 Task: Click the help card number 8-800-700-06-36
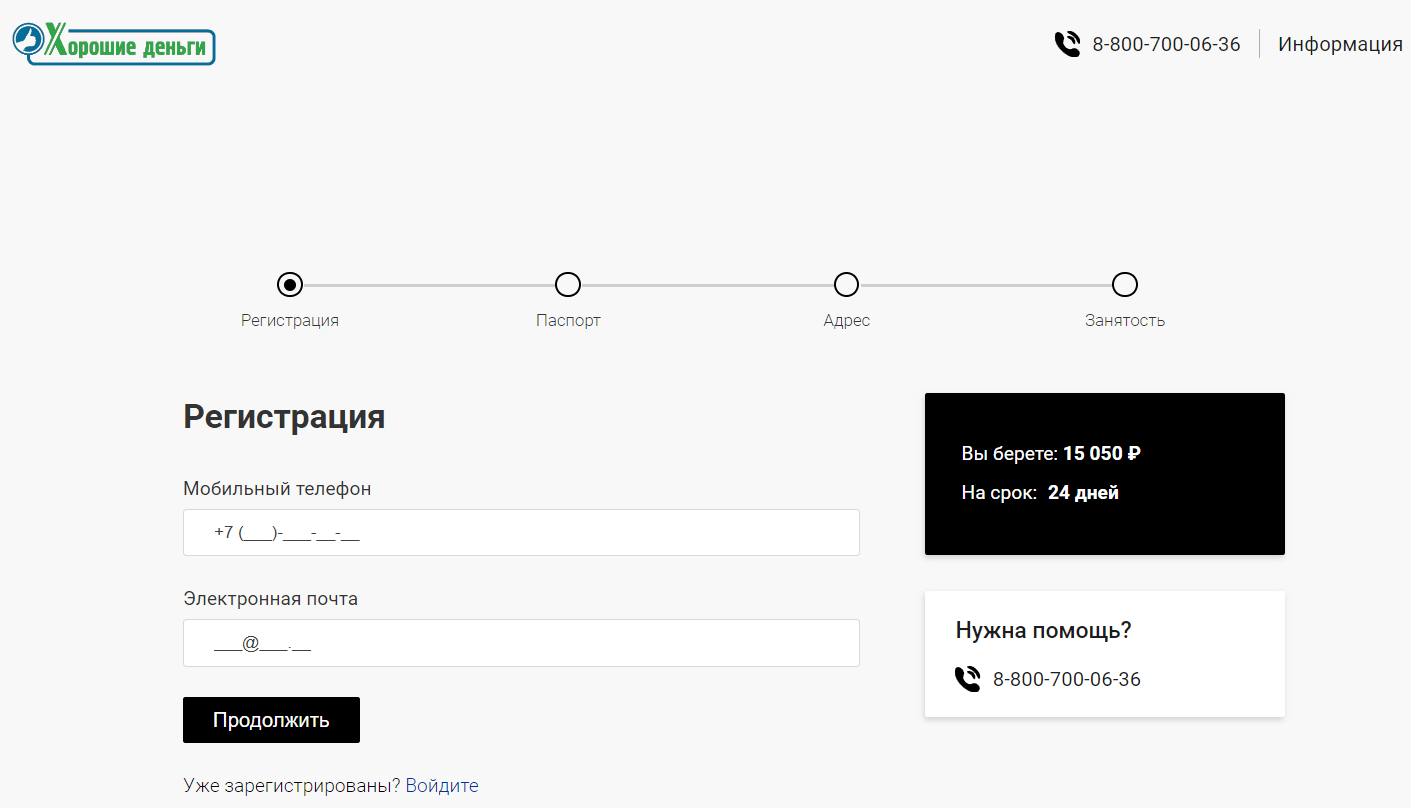[x=1066, y=680]
